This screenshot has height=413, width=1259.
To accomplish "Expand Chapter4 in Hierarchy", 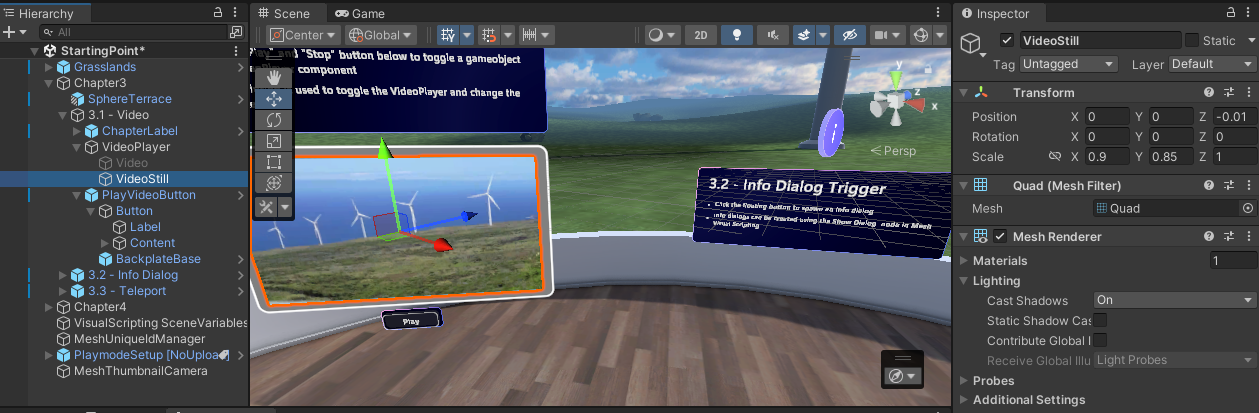I will [49, 307].
